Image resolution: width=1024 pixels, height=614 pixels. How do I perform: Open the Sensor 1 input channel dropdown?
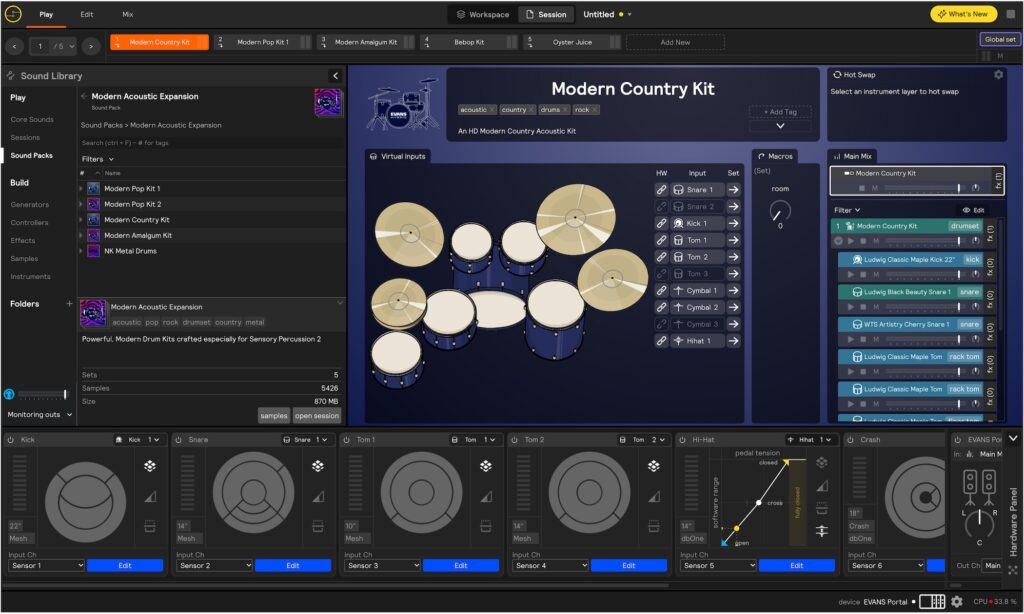[x=47, y=566]
